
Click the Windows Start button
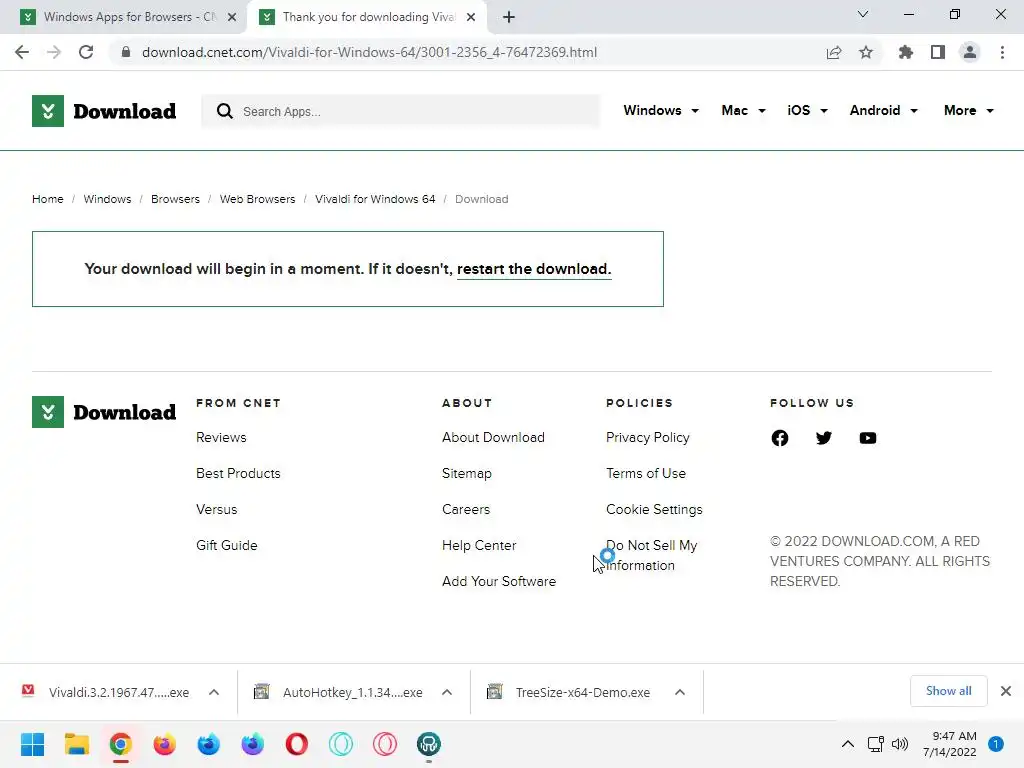[33, 744]
